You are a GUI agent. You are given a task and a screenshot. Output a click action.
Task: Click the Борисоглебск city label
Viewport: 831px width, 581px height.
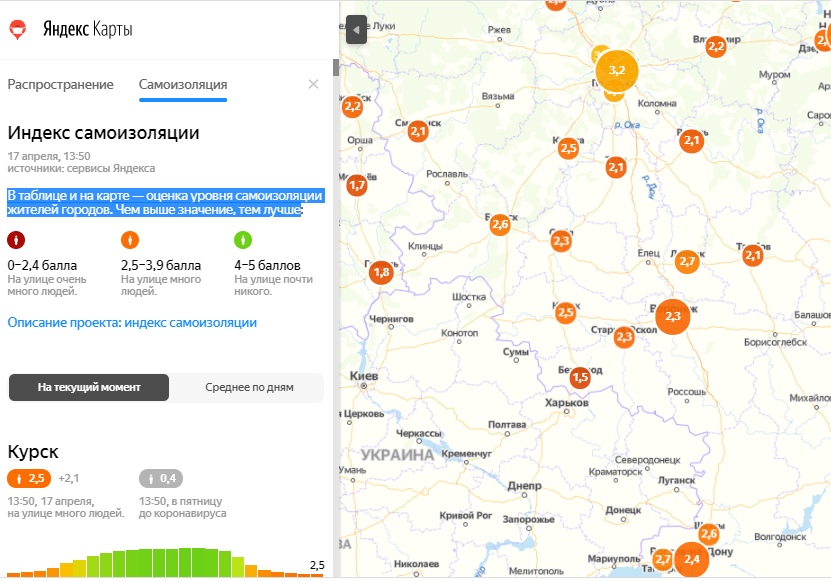[775, 342]
